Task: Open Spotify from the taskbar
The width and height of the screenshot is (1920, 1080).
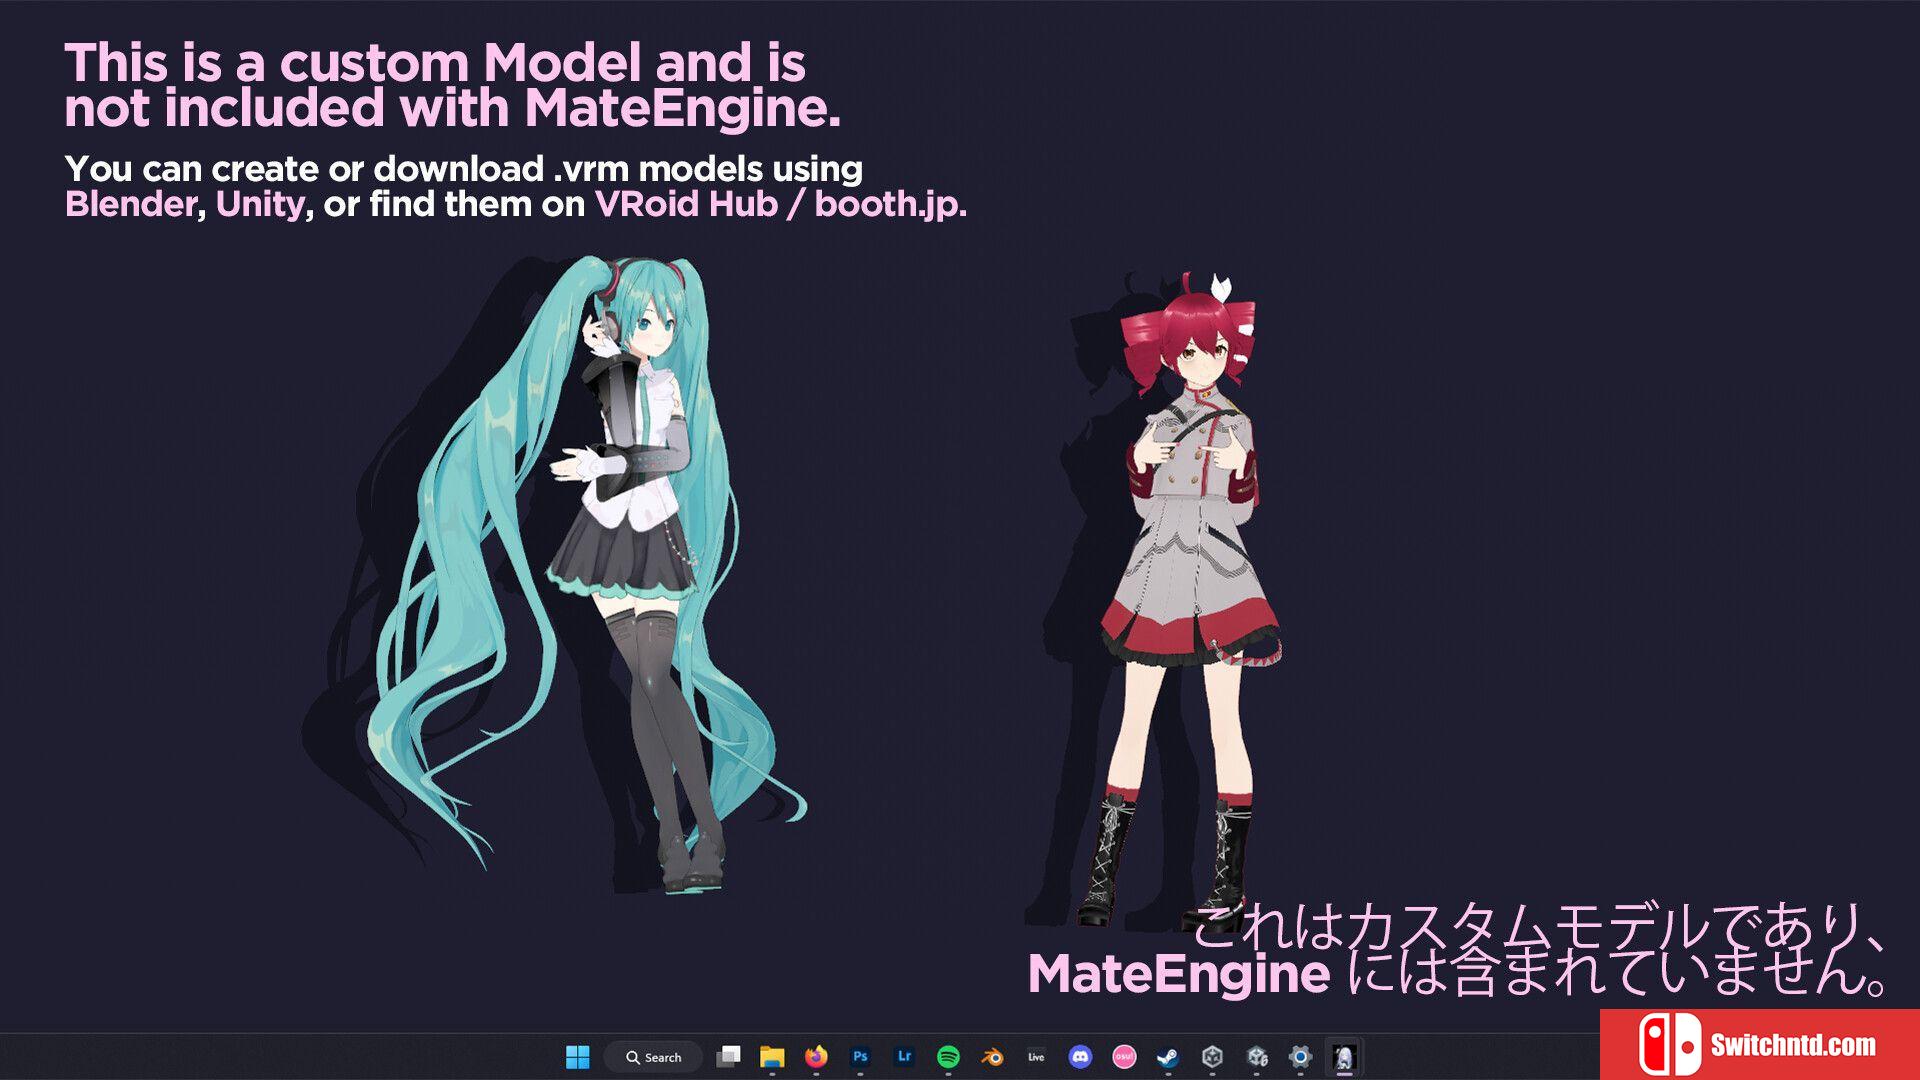Action: (948, 1057)
